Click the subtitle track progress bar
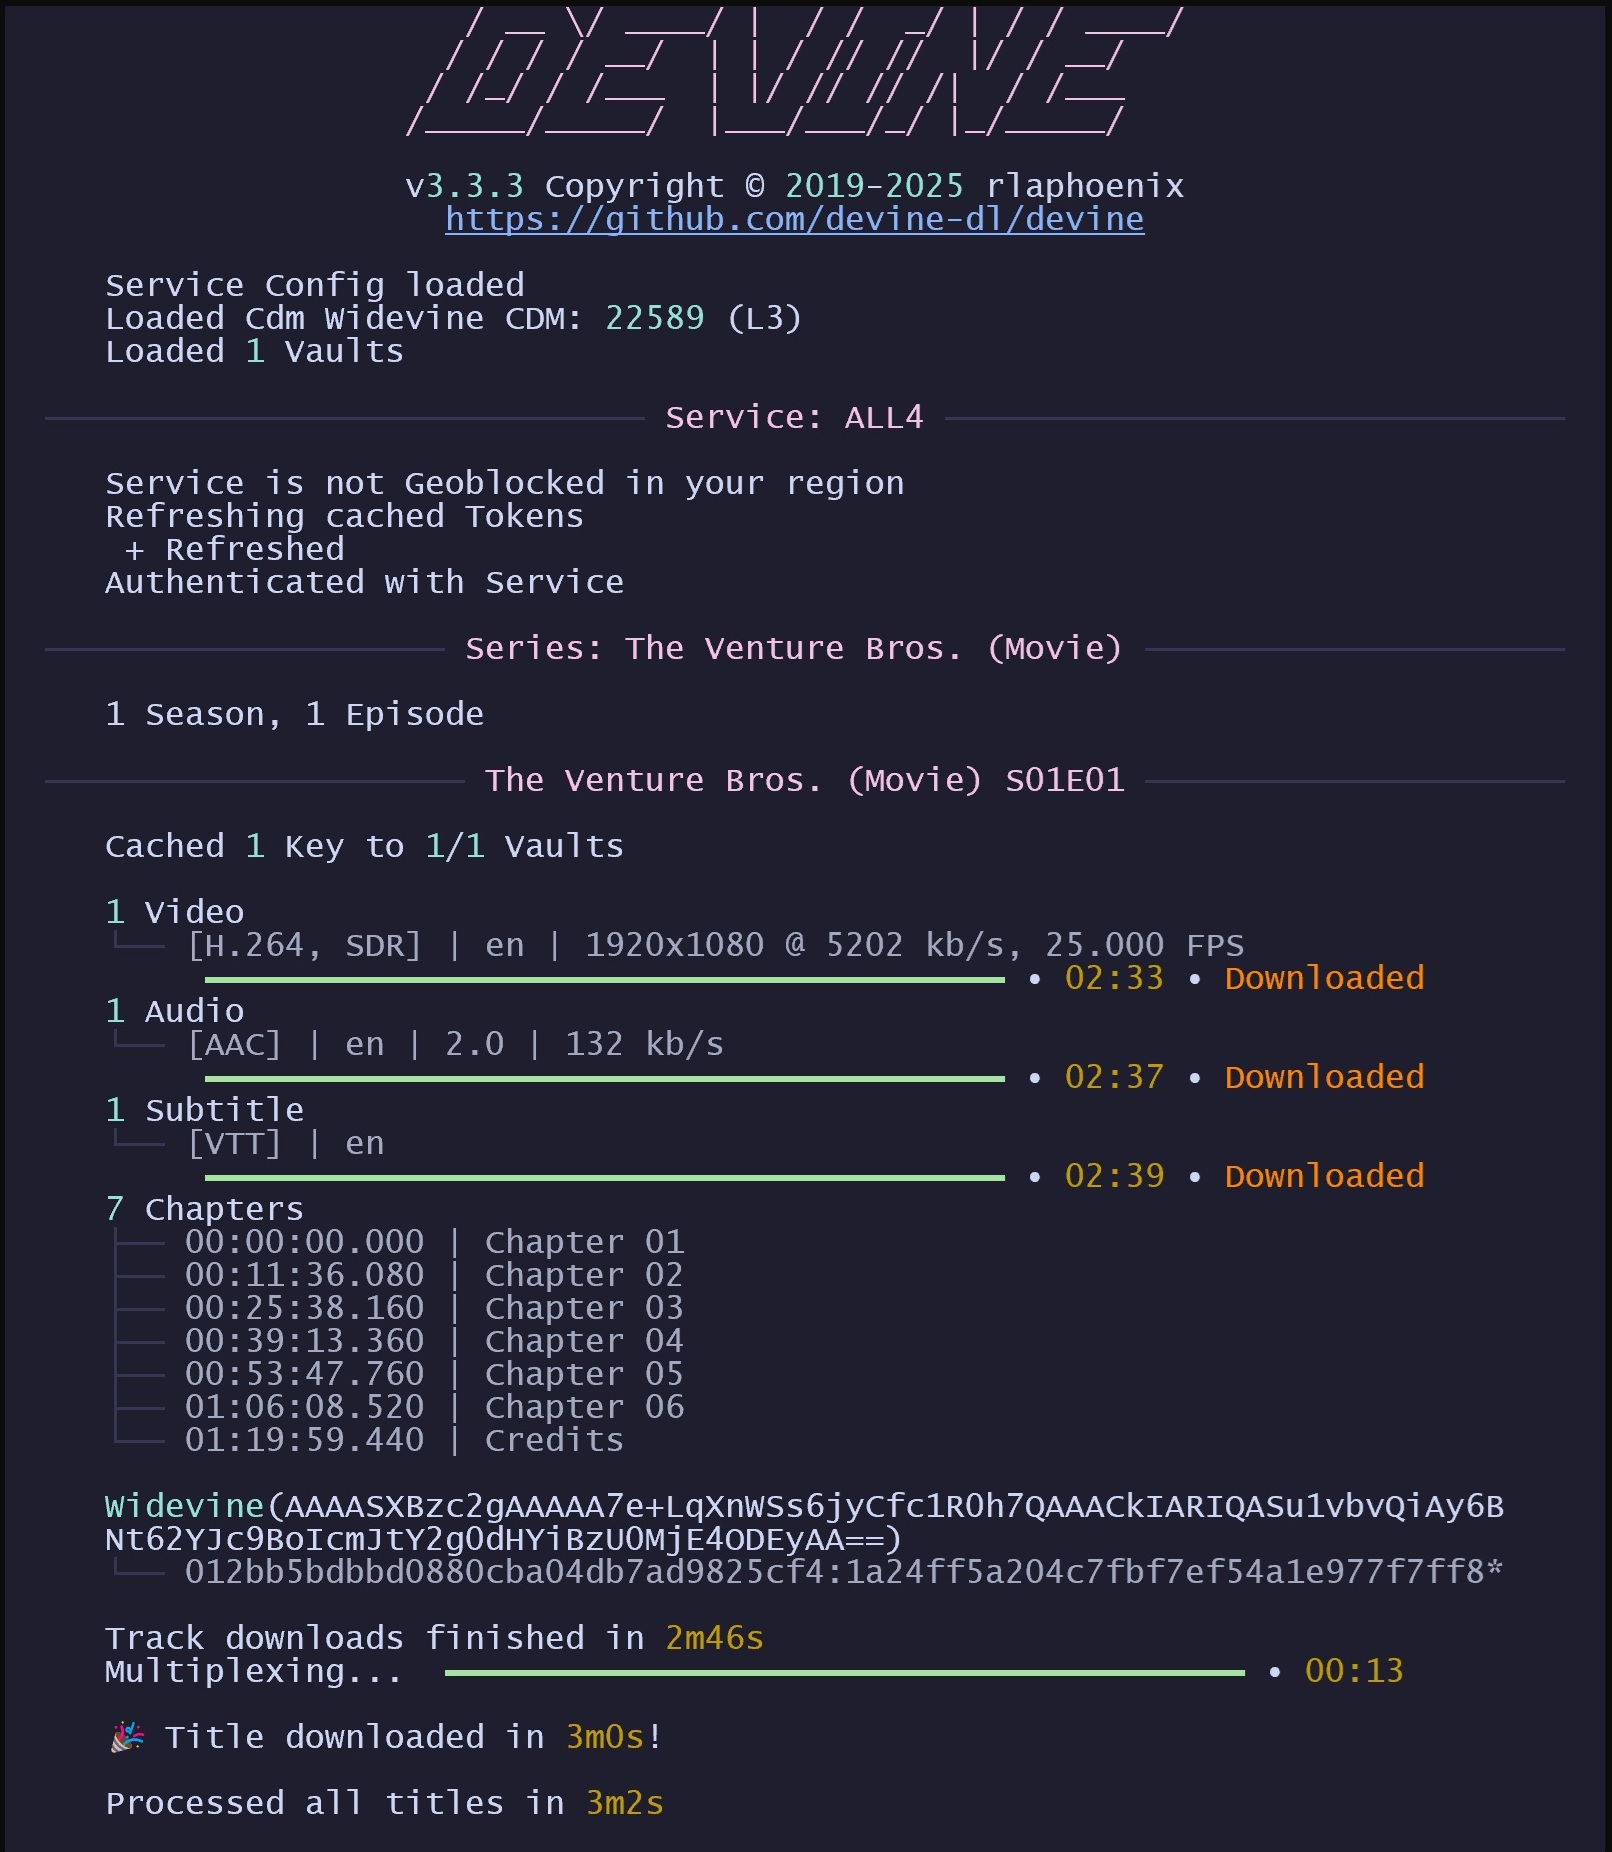The width and height of the screenshot is (1612, 1852). click(x=604, y=1178)
